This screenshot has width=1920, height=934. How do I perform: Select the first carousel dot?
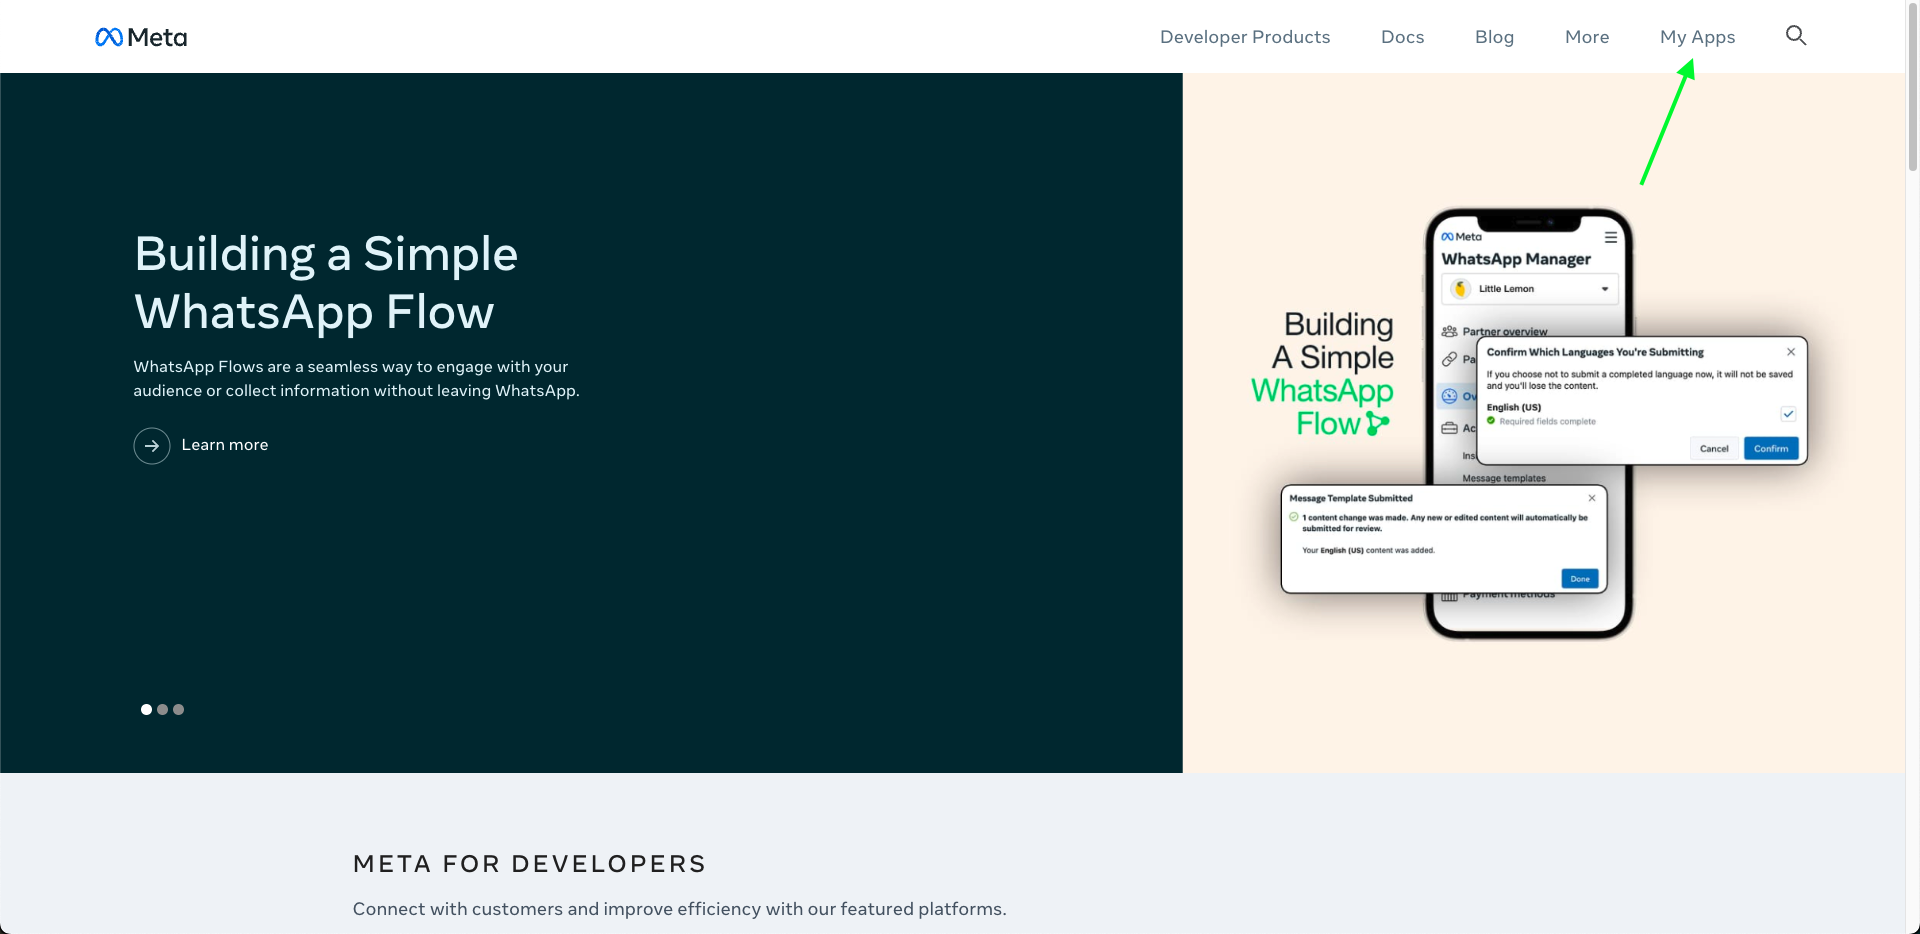point(146,709)
